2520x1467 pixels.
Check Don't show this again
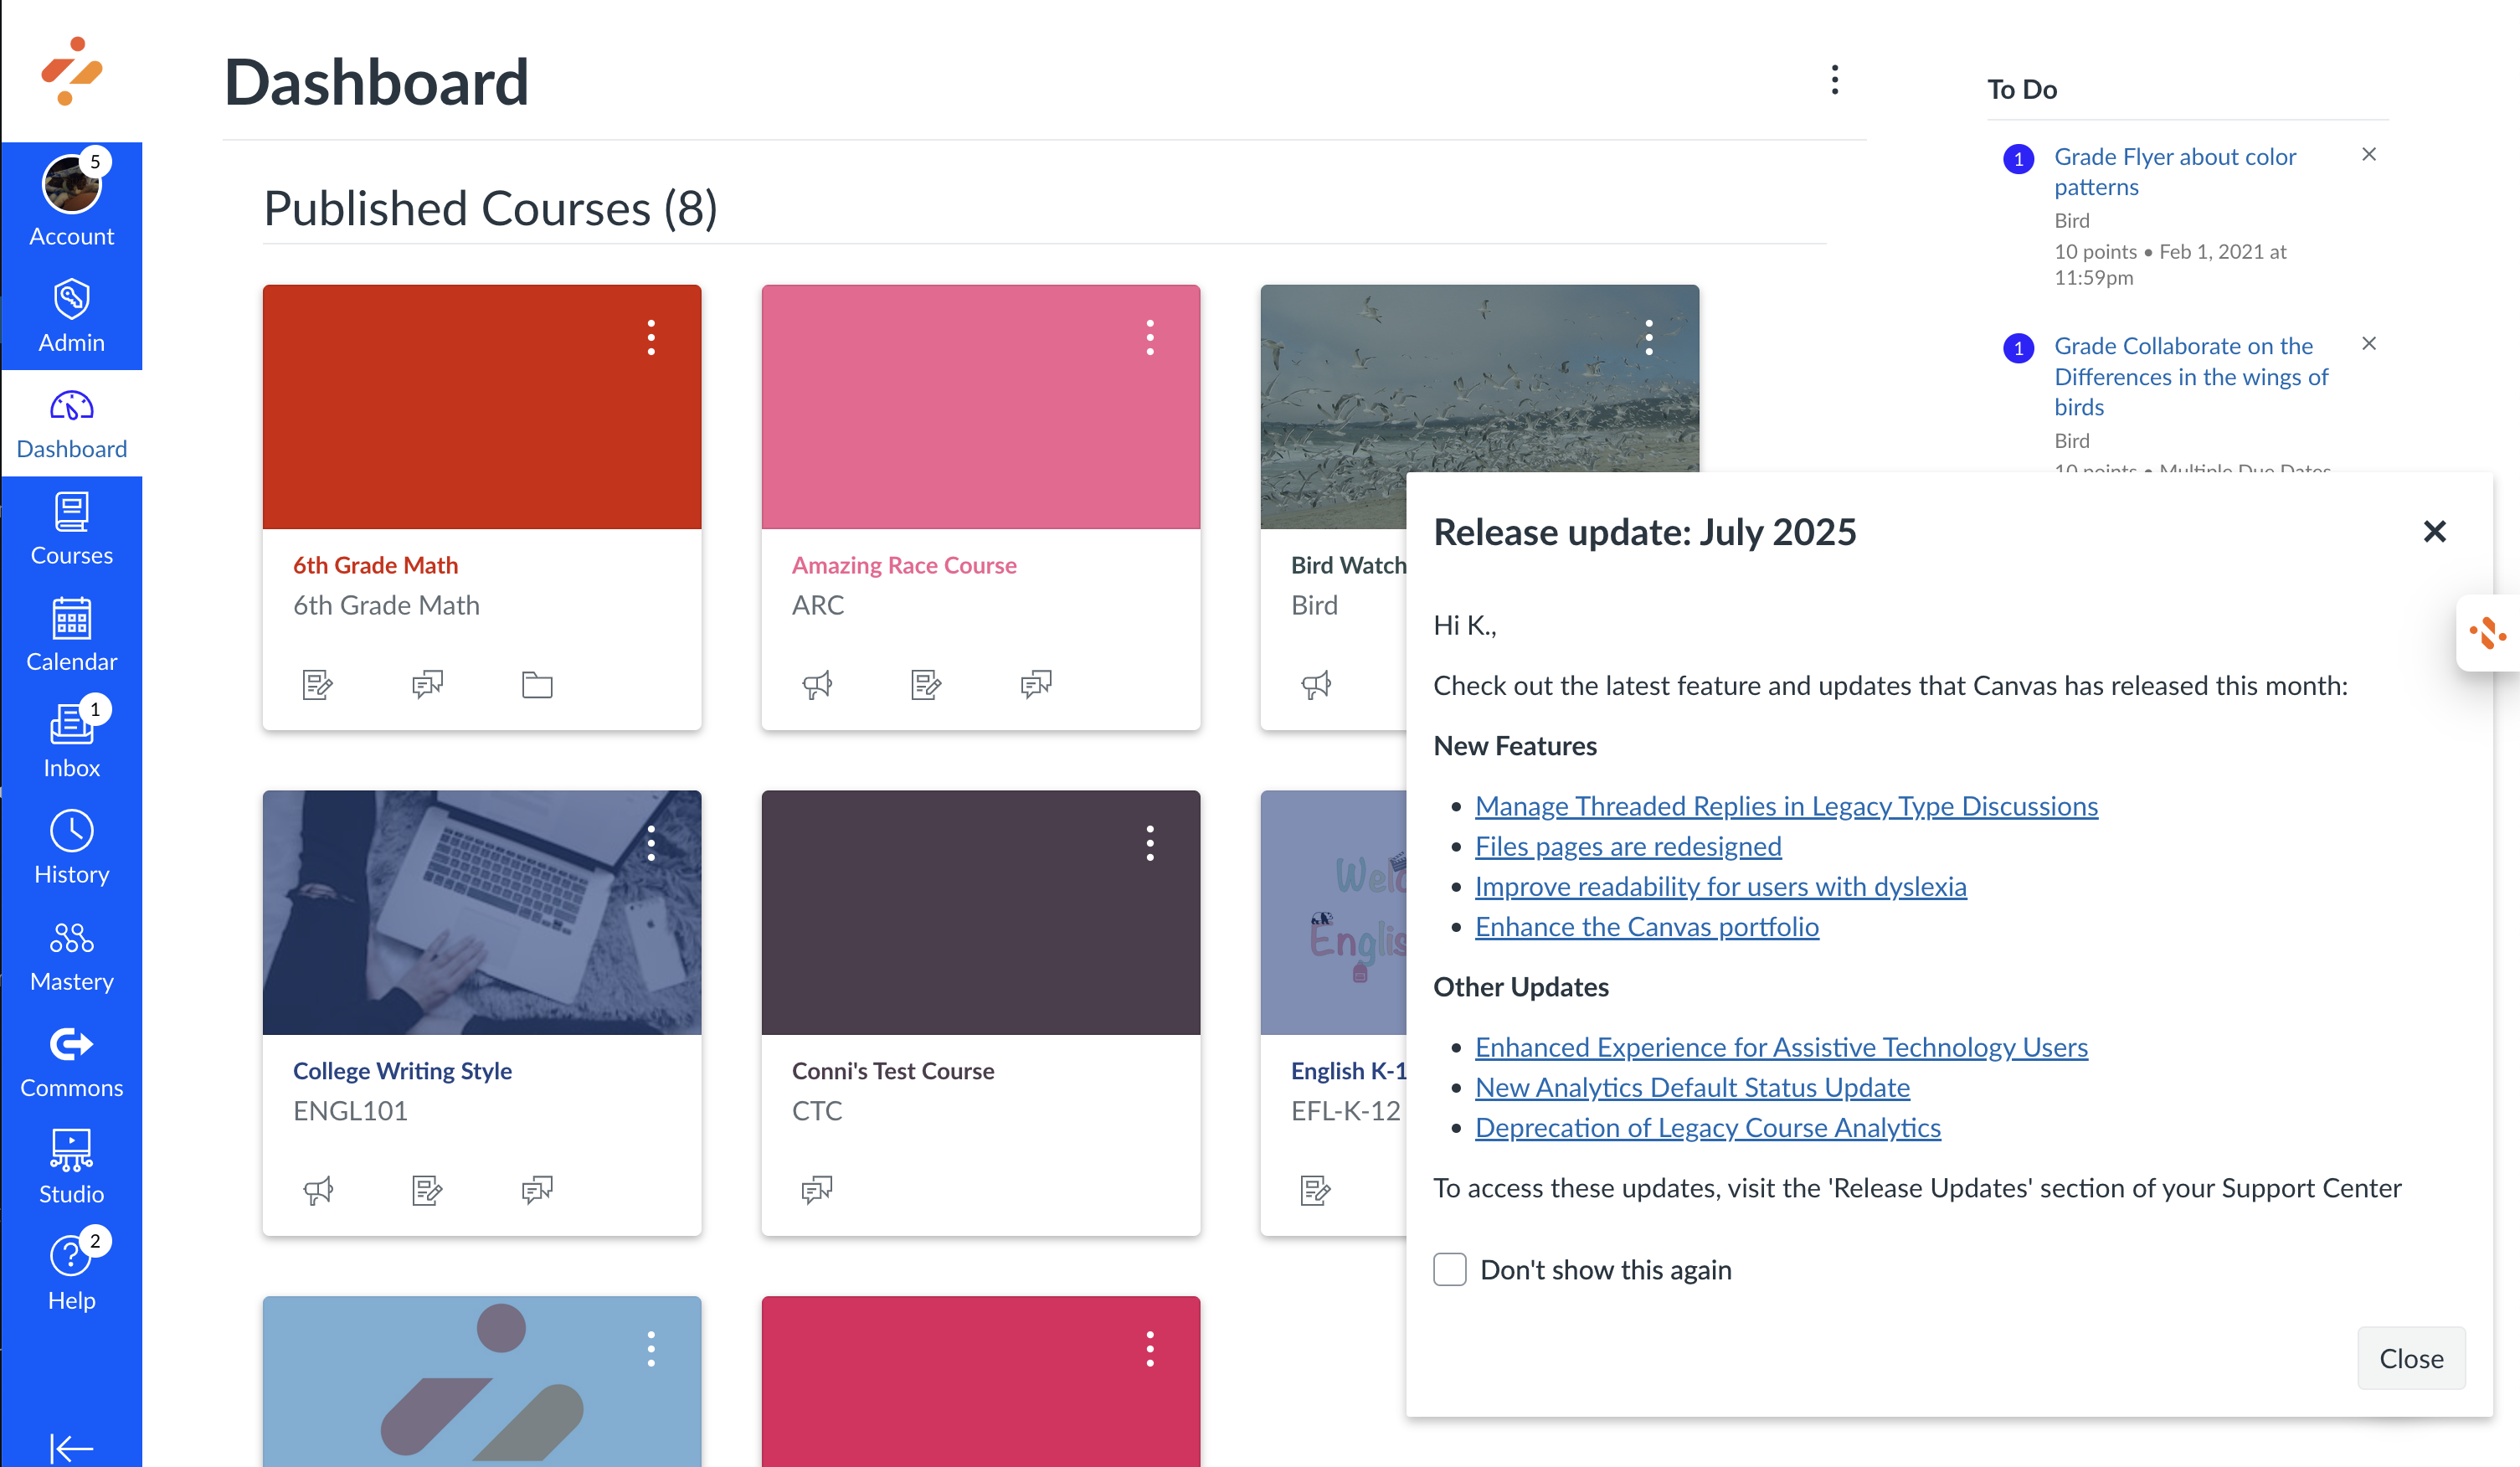(x=1449, y=1269)
